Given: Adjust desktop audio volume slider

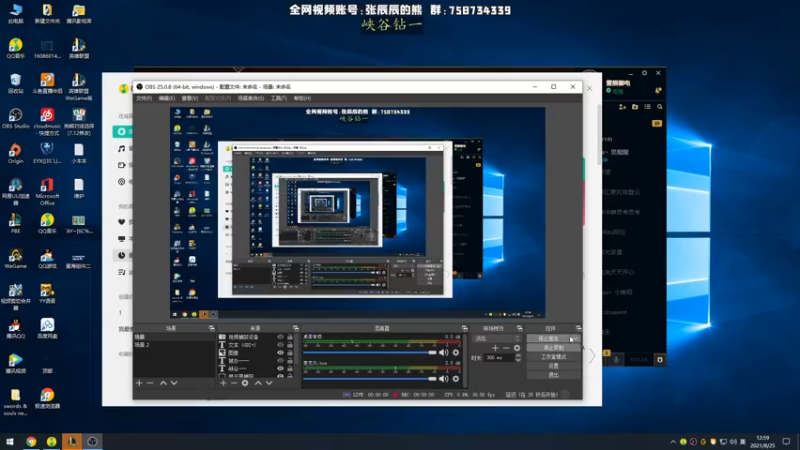Looking at the screenshot, I should pyautogui.click(x=370, y=353).
